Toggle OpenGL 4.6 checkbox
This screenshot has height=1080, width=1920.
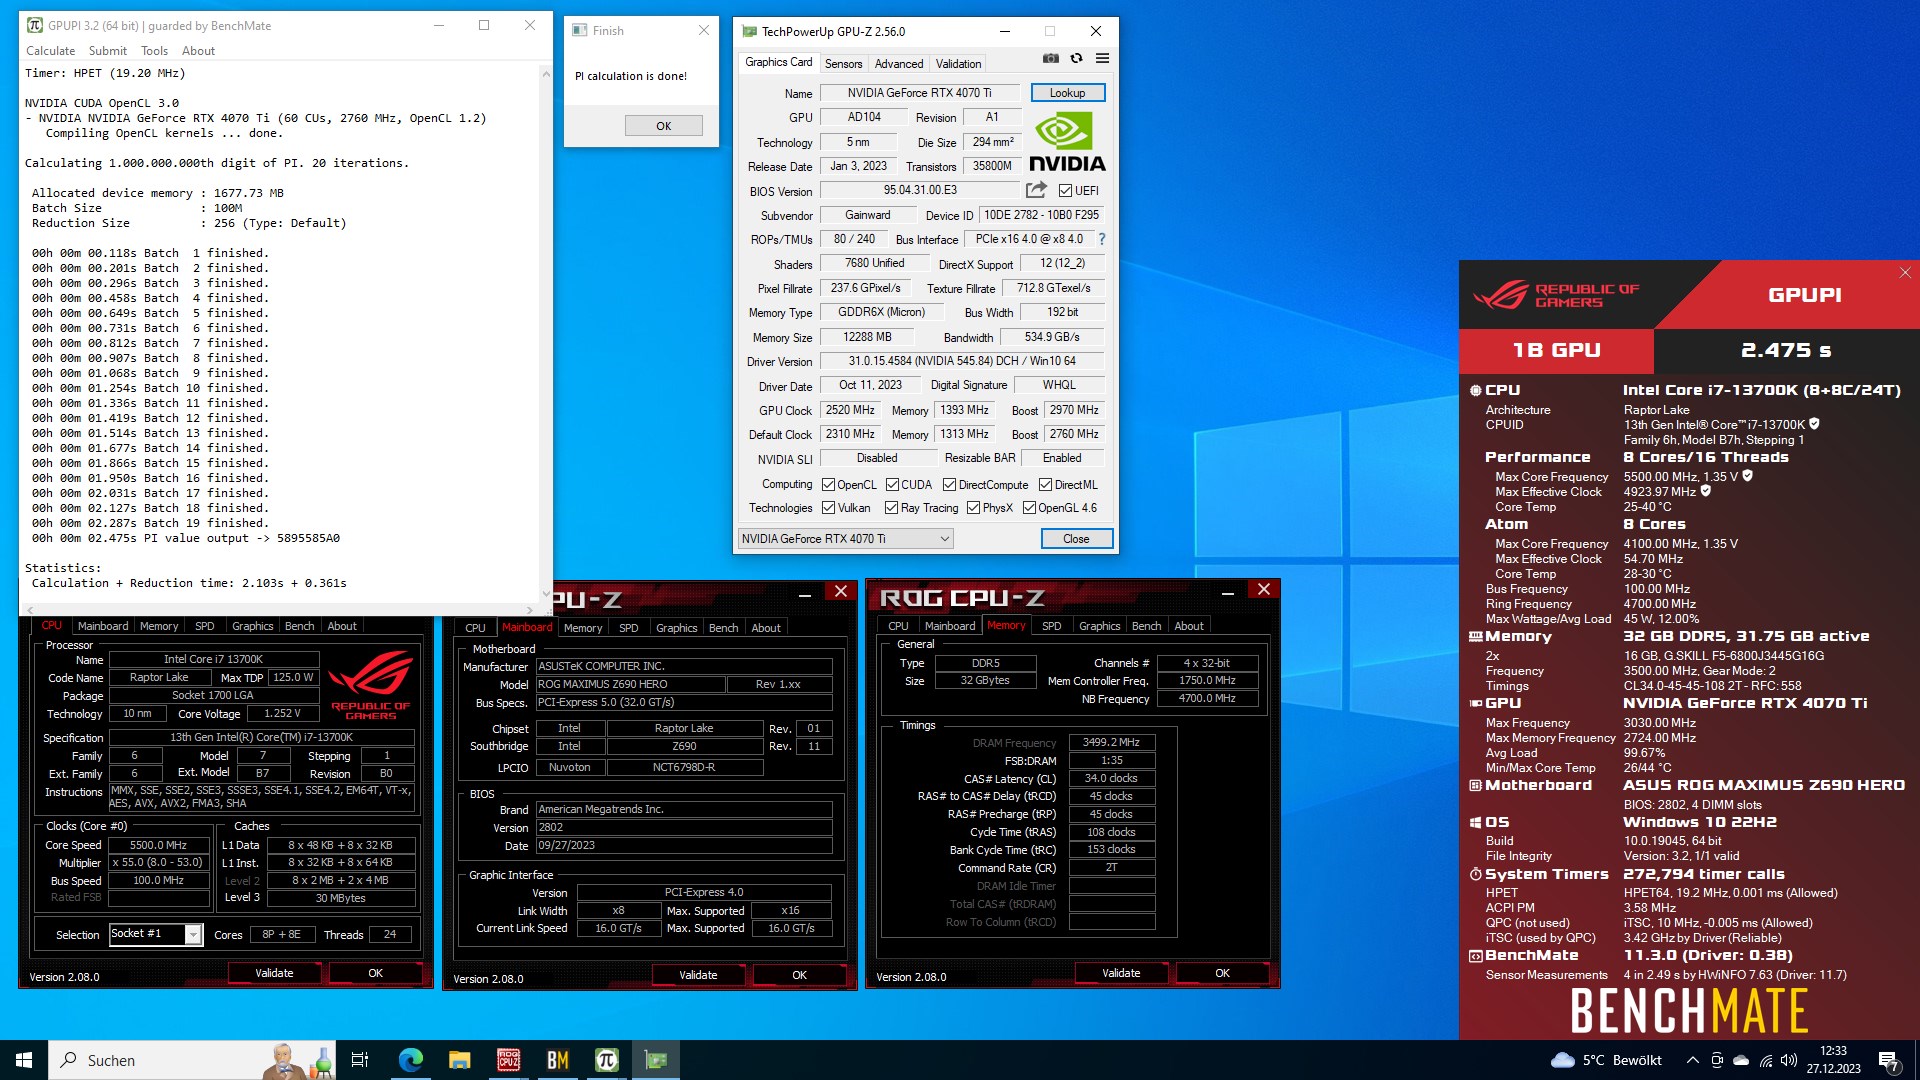click(x=1029, y=508)
